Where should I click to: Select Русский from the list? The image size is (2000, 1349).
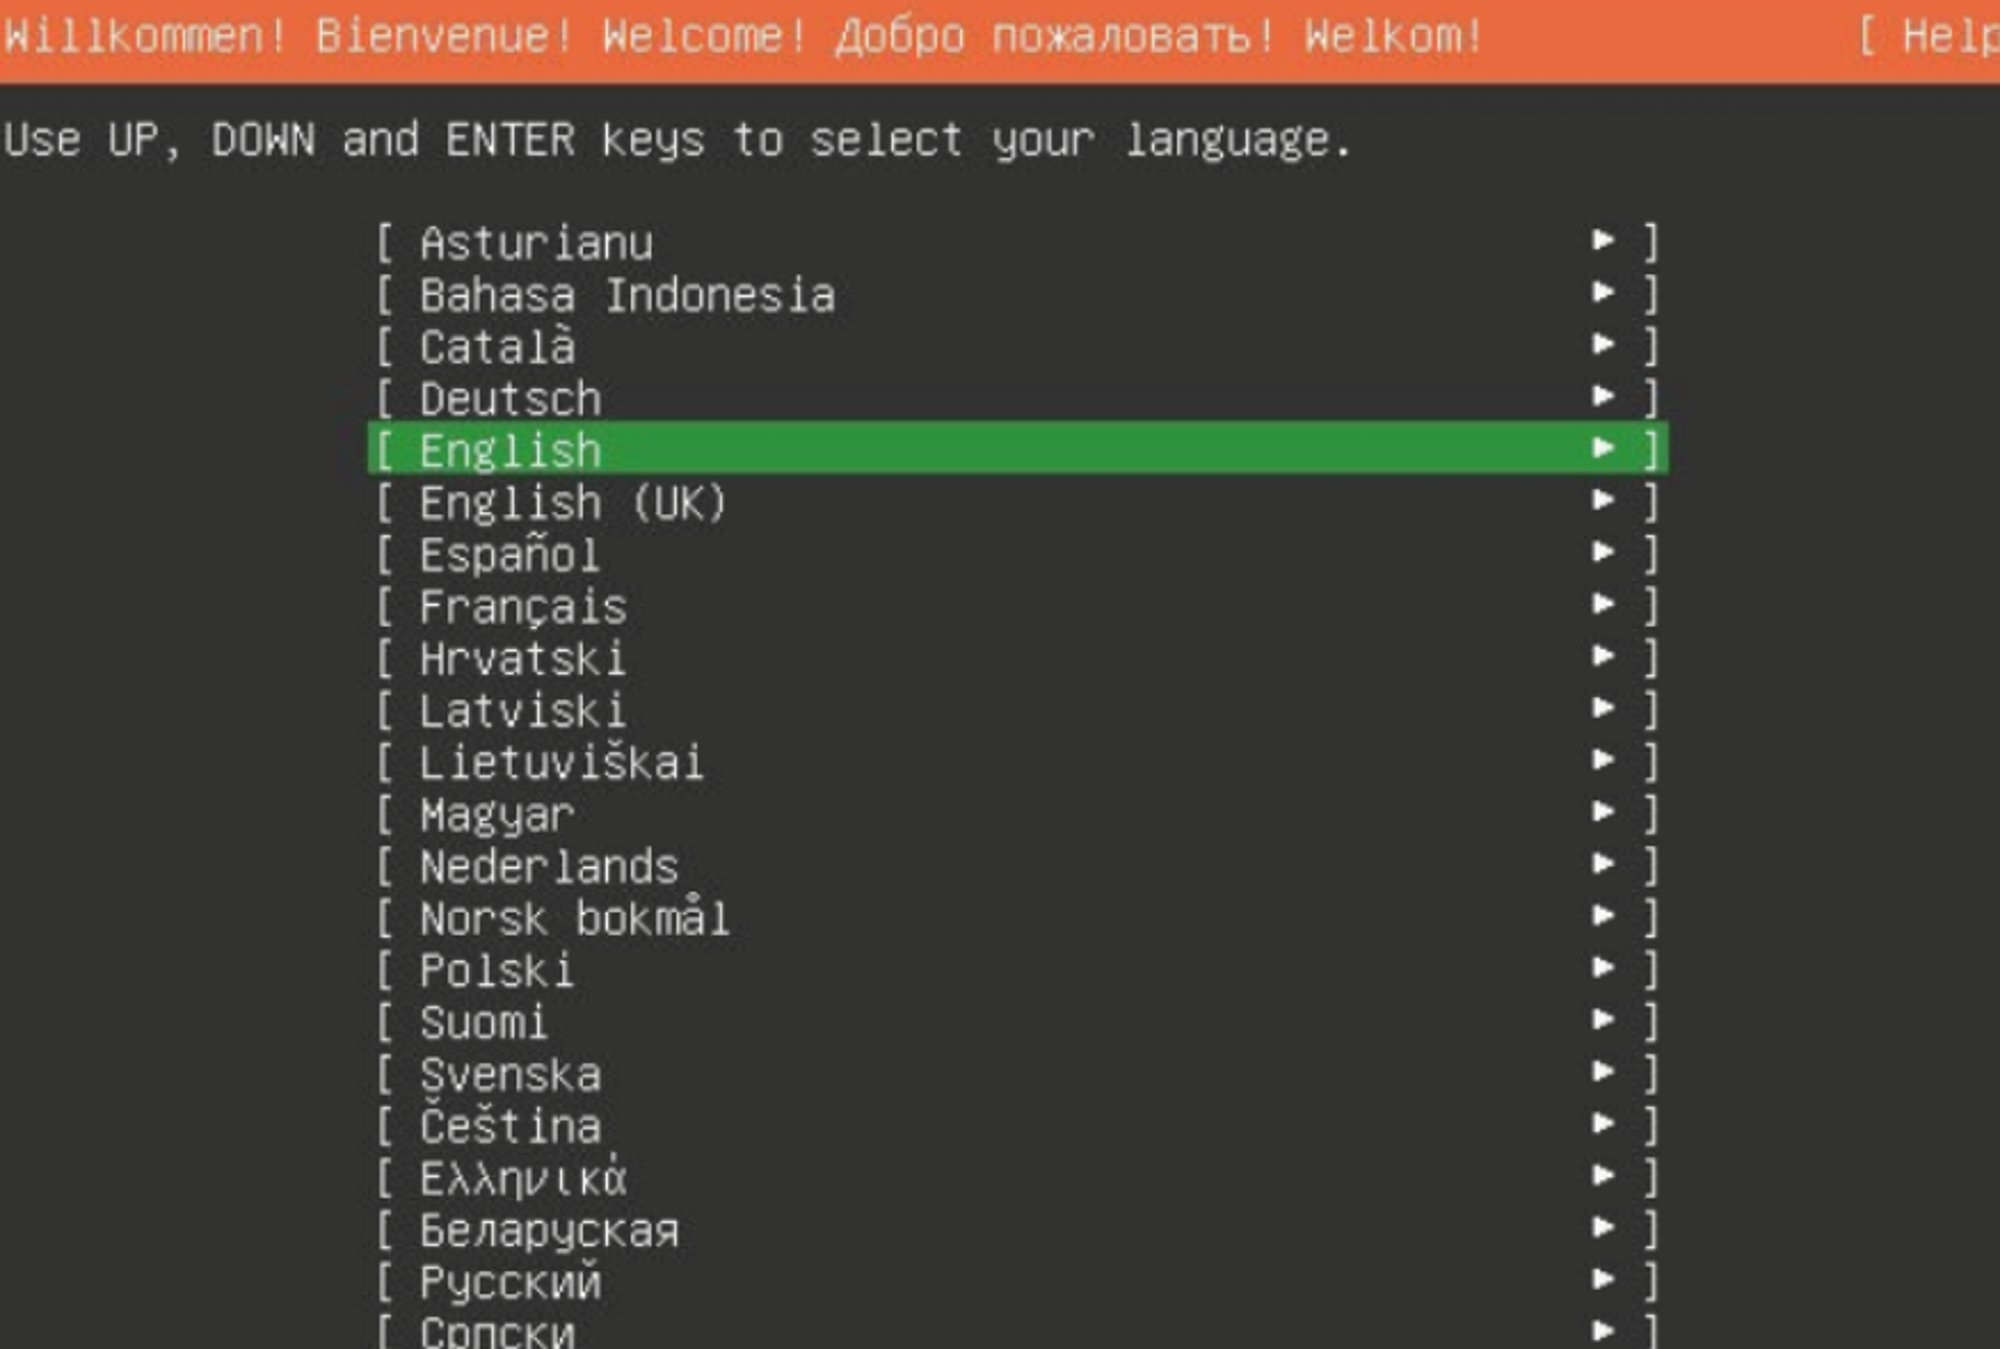1017,1283
